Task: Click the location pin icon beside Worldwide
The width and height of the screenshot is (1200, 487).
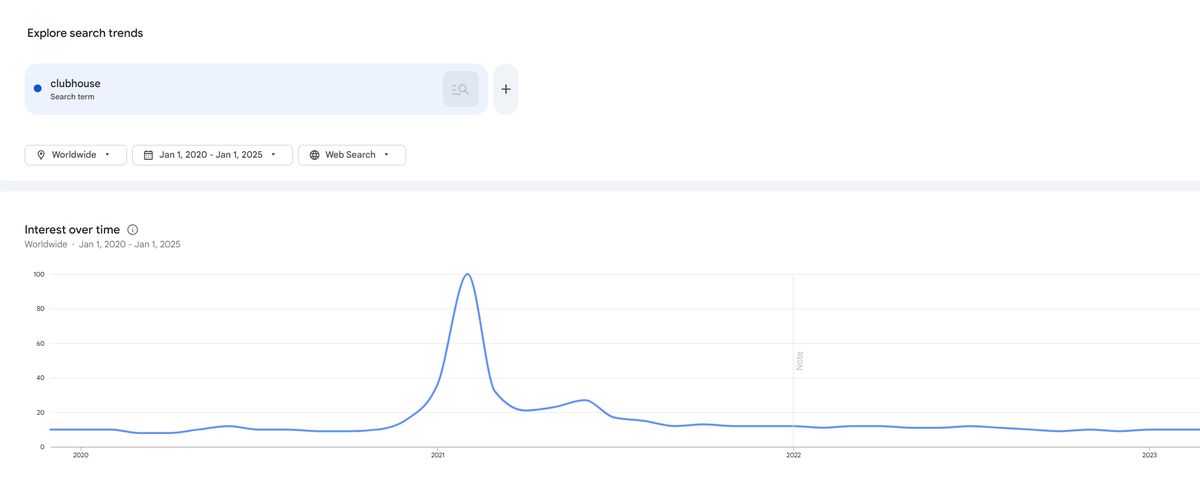Action: 41,155
